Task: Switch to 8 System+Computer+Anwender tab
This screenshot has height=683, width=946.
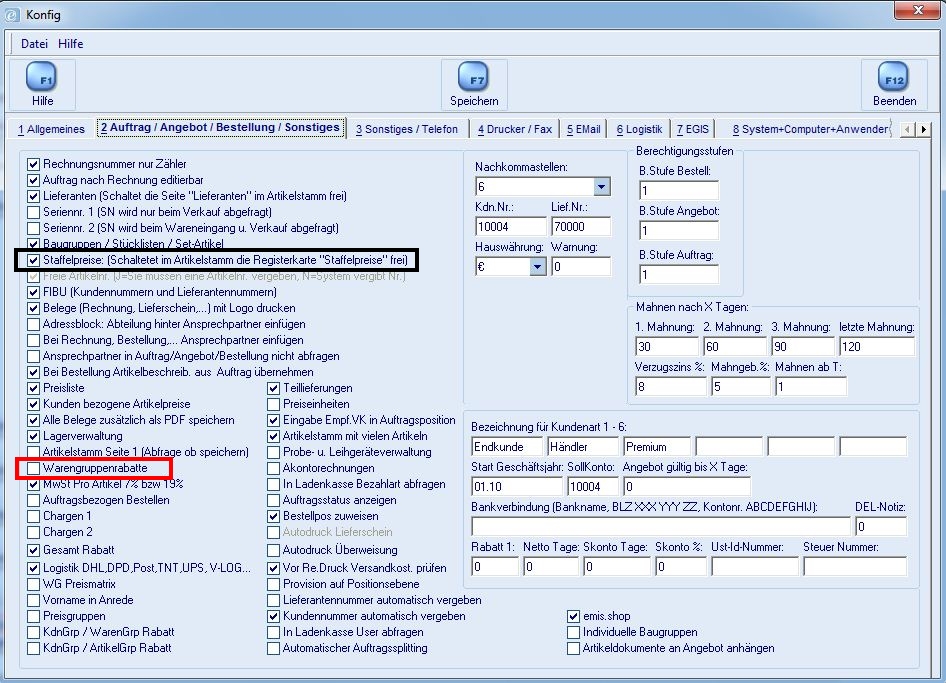Action: (x=810, y=129)
